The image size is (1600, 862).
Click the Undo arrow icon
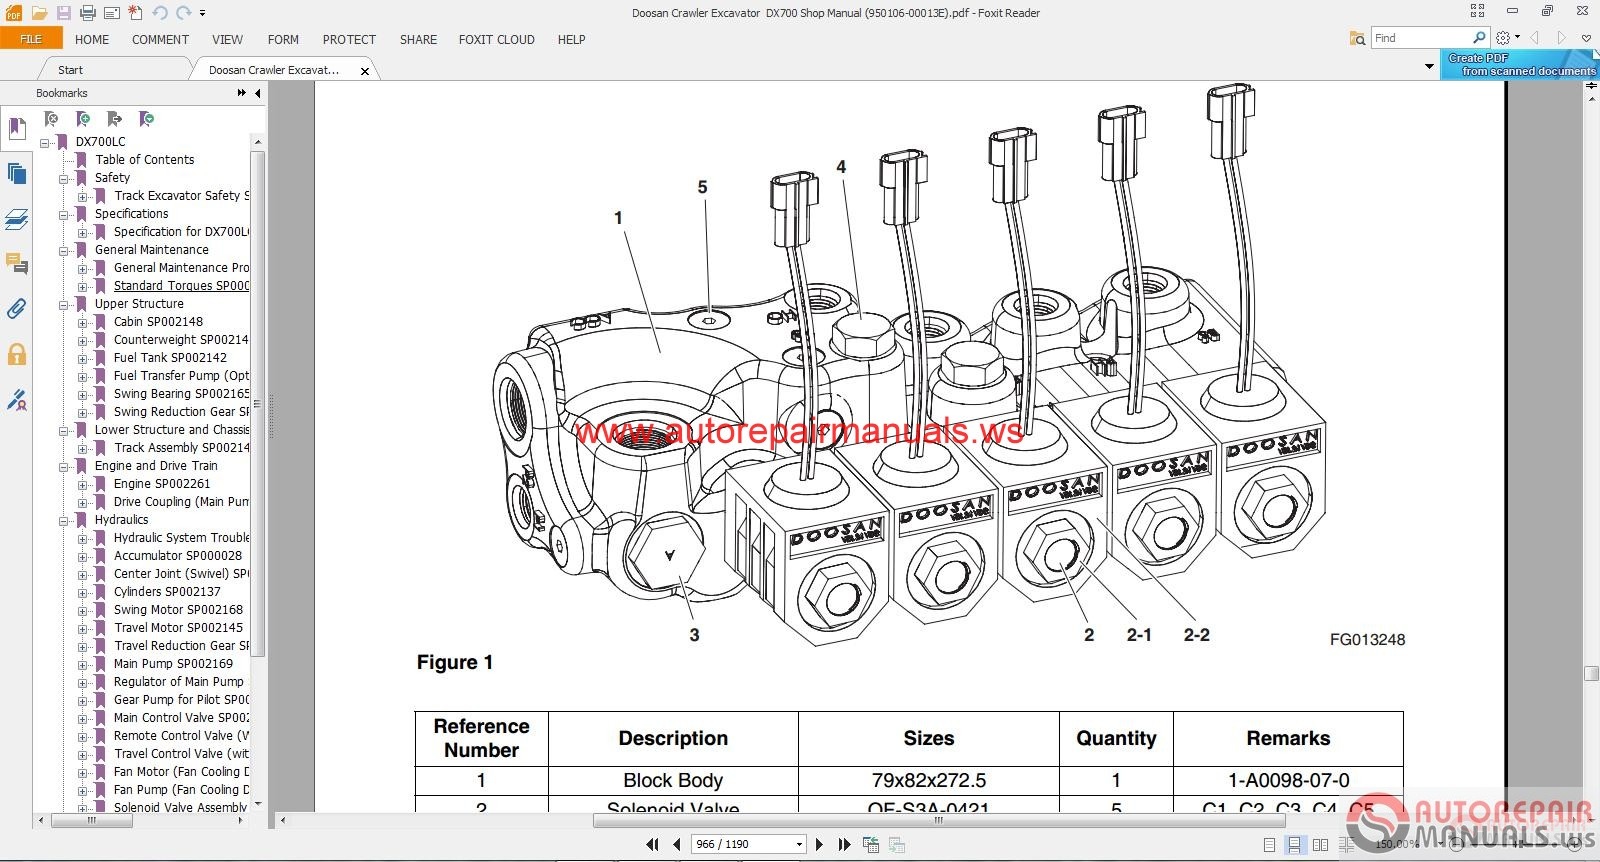click(160, 13)
